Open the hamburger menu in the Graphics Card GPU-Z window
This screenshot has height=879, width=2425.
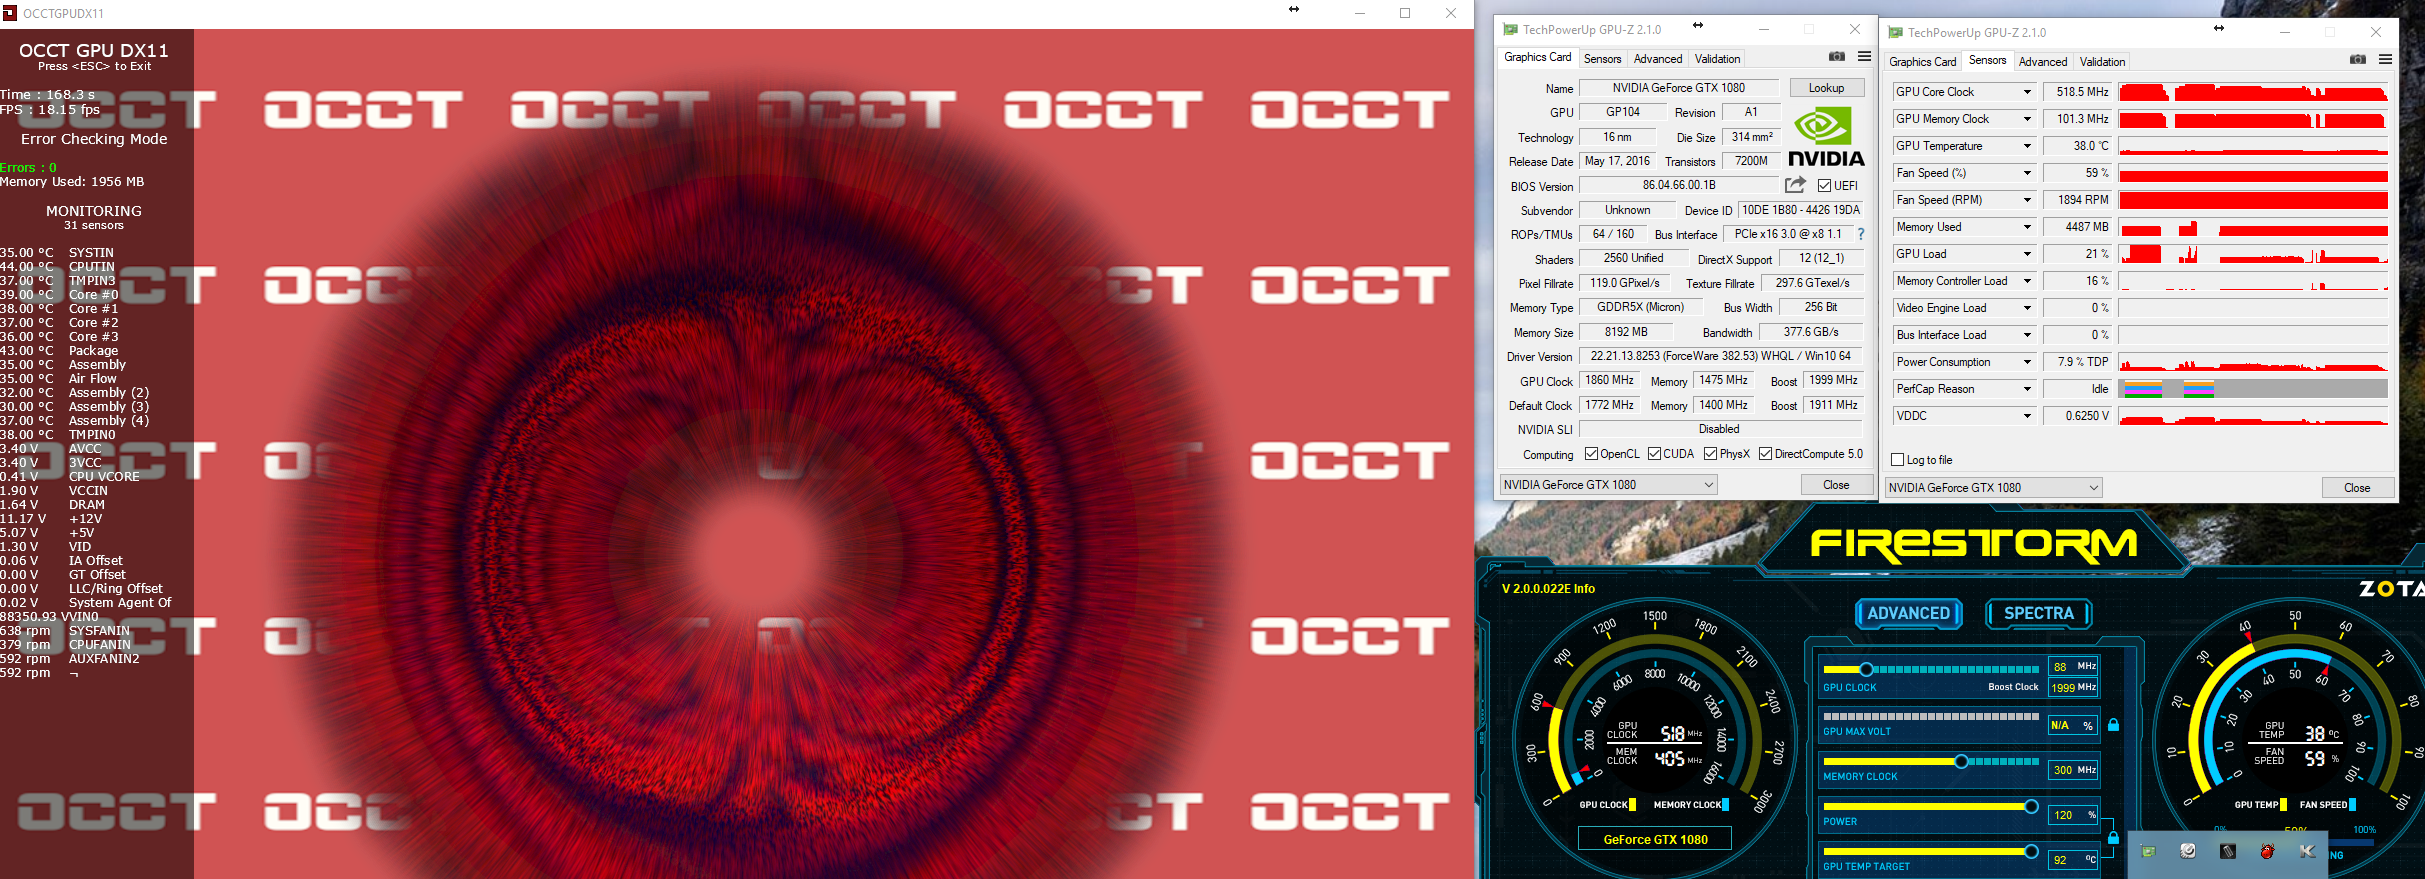1864,57
